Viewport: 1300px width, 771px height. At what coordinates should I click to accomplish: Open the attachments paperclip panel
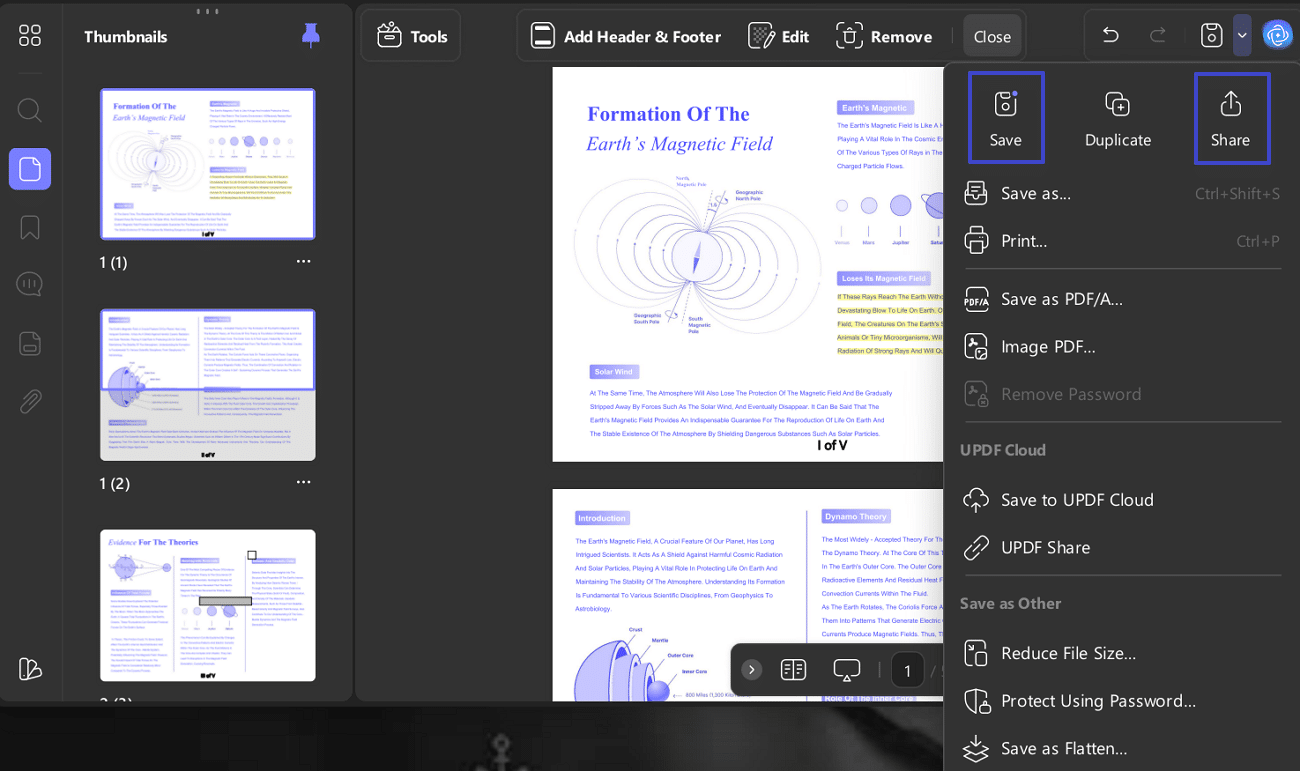(30, 402)
